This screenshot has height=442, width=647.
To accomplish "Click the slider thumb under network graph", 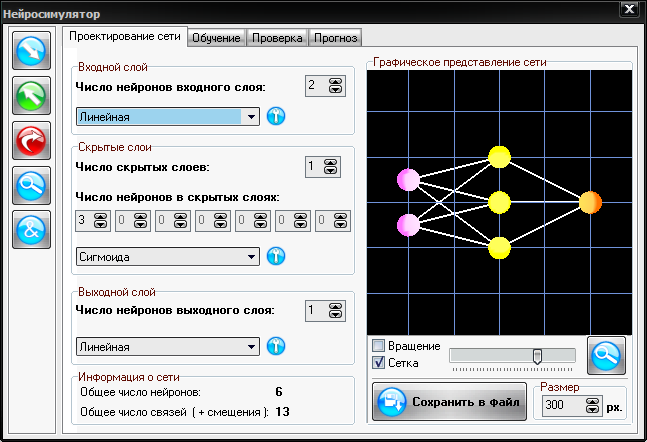I will point(537,356).
